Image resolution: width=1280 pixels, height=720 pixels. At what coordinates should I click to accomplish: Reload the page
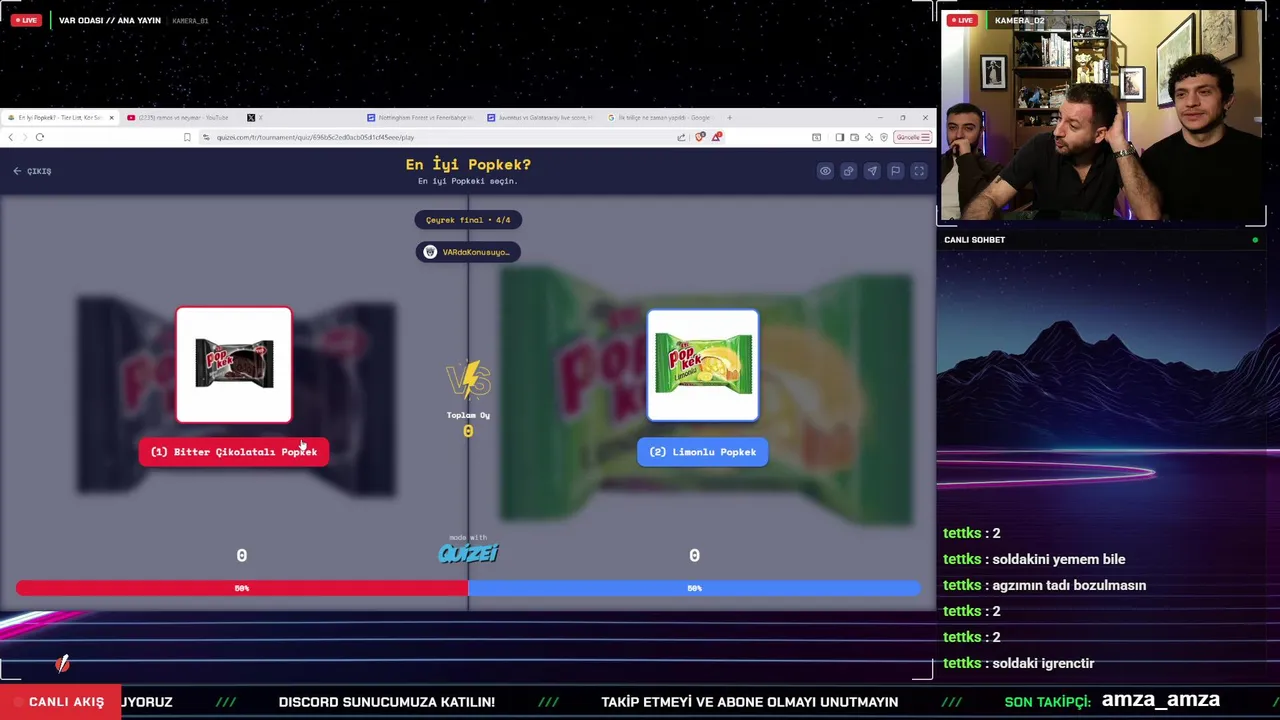[40, 137]
